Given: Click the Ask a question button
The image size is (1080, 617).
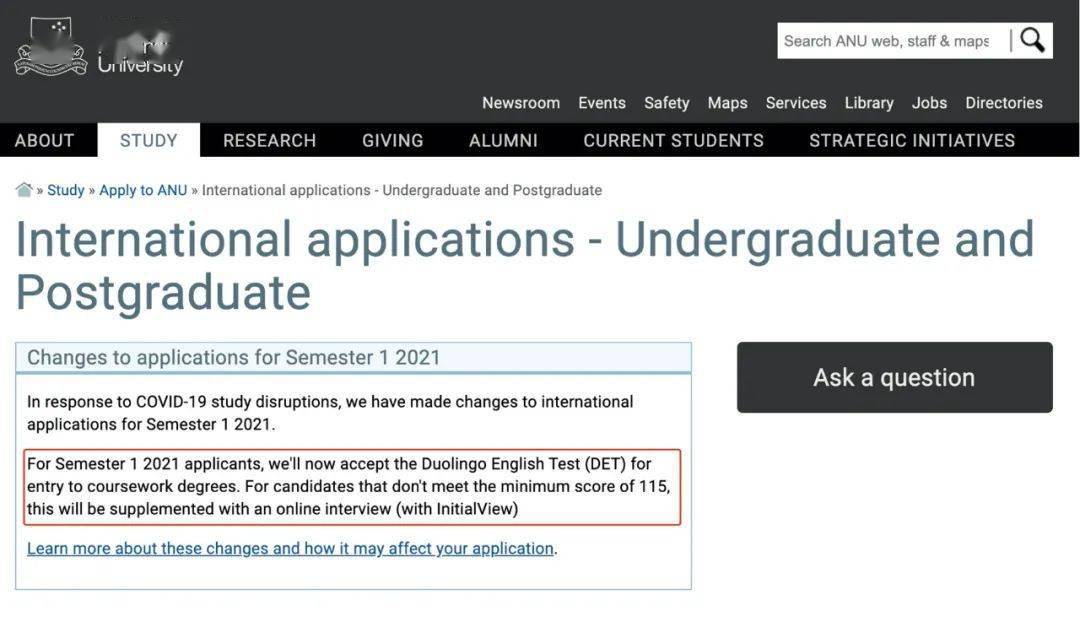Looking at the screenshot, I should tap(895, 377).
